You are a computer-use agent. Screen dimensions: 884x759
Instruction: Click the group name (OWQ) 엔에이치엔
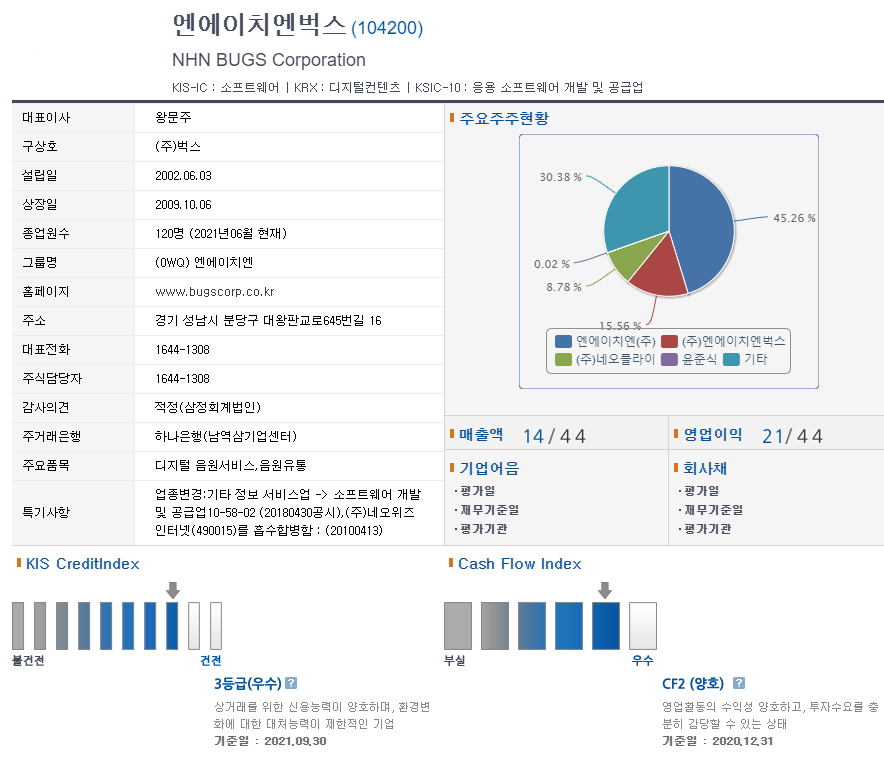click(x=204, y=262)
